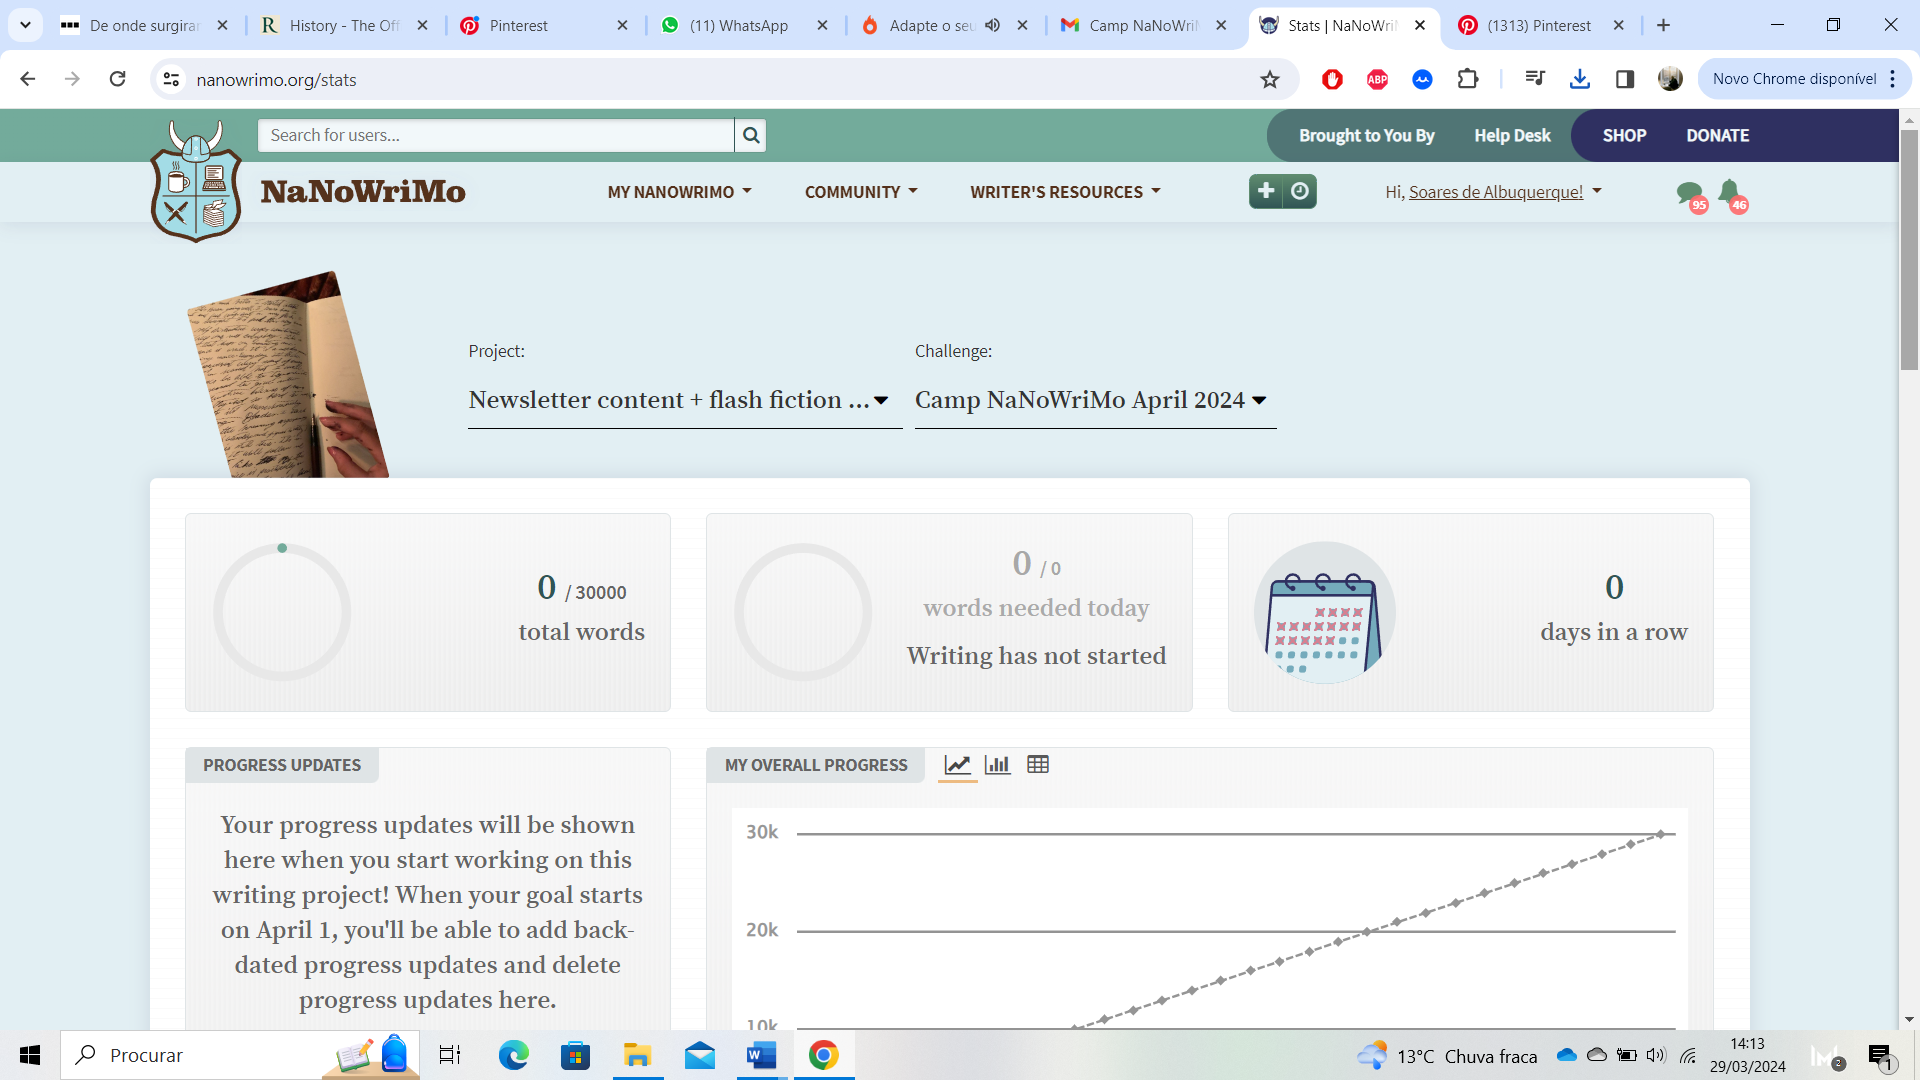Screen dimensions: 1920x1080
Task: Open the Extensions puzzle icon
Action: pos(1468,79)
